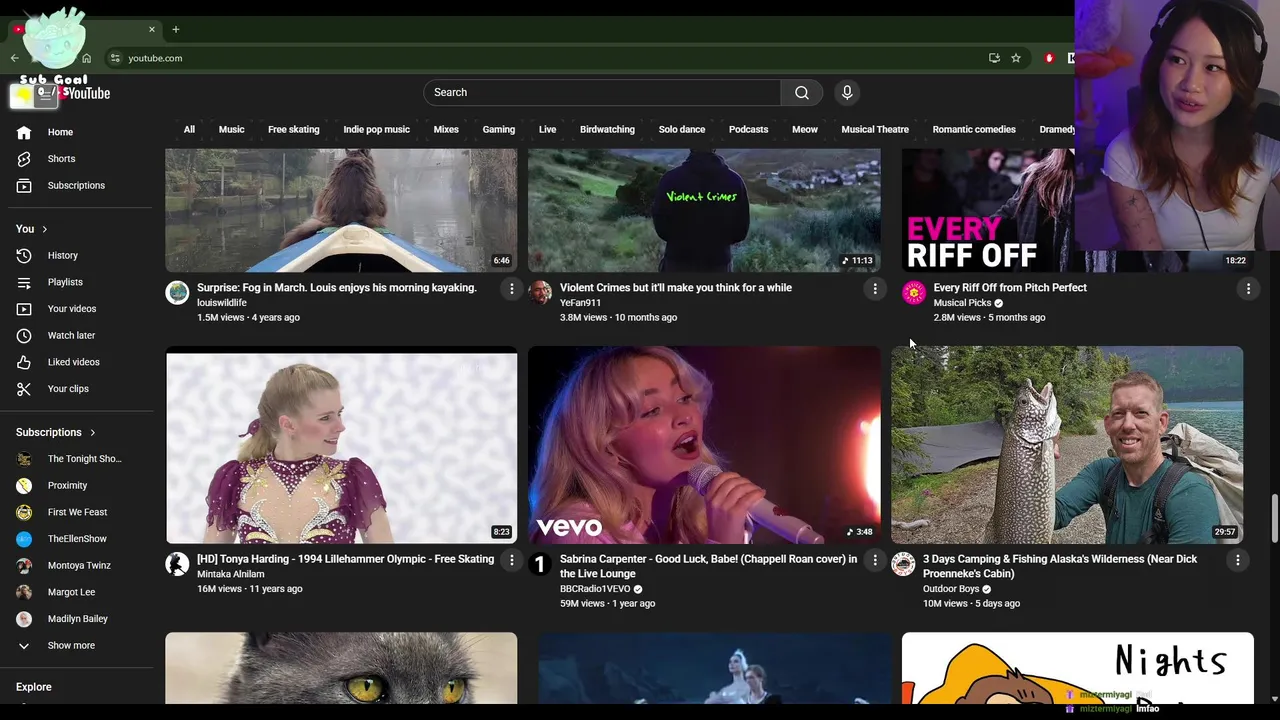Open TheEllenShow subscription
The width and height of the screenshot is (1280, 720).
pyautogui.click(x=76, y=539)
